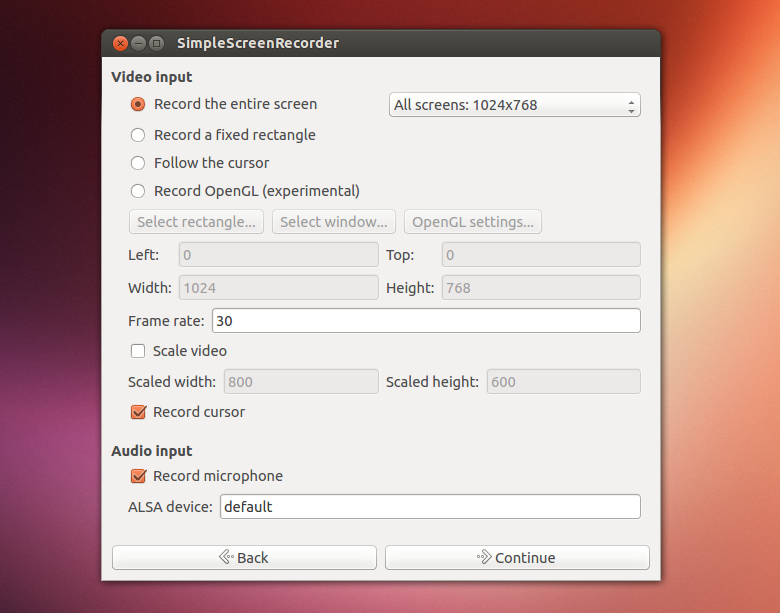The image size is (780, 613).
Task: Click the Select rectangle... button
Action: coord(196,222)
